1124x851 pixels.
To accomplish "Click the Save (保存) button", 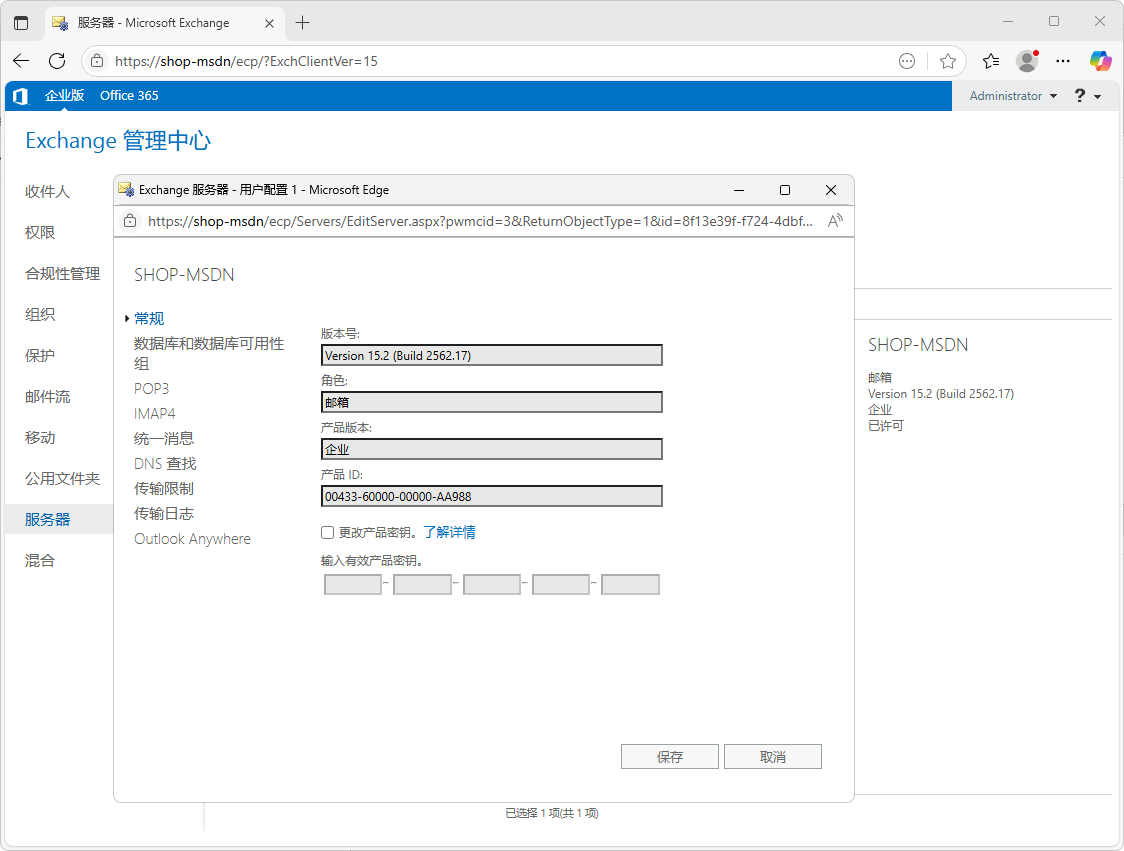I will pyautogui.click(x=670, y=756).
